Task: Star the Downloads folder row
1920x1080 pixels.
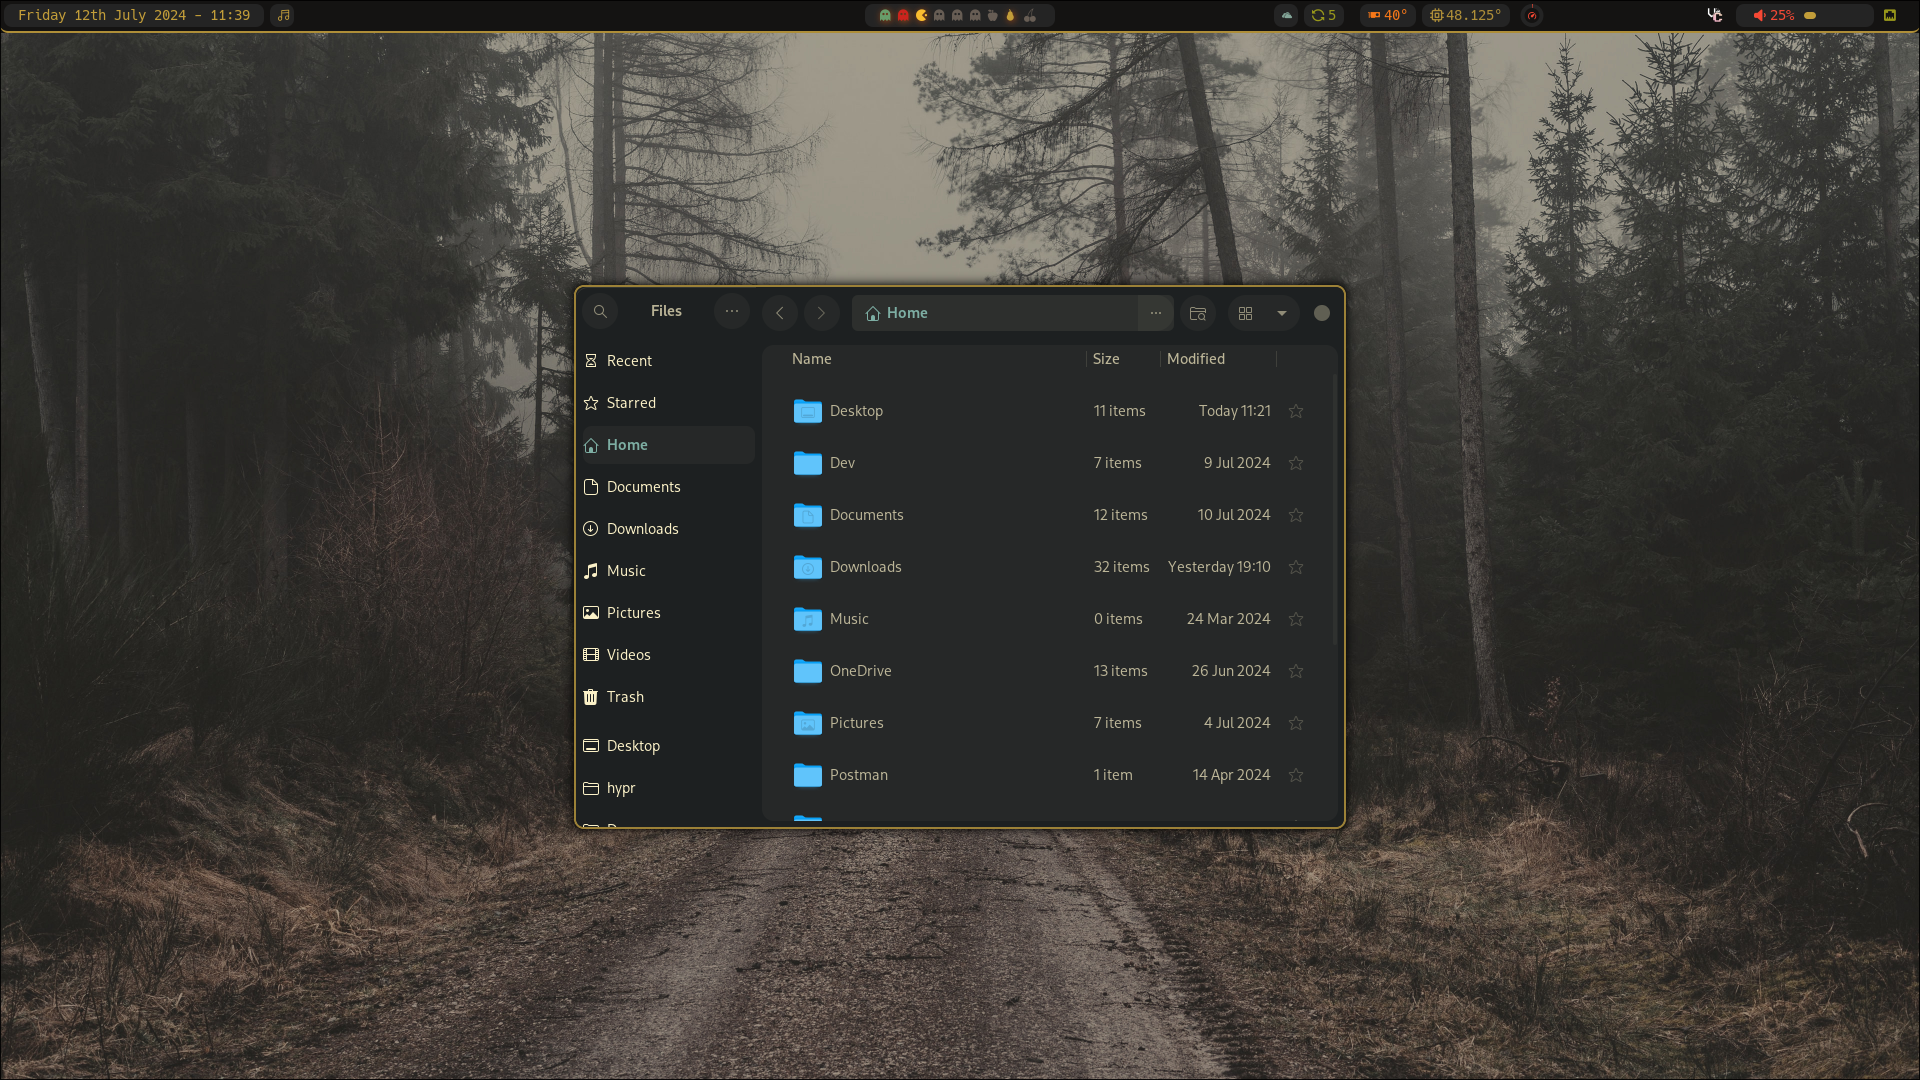Action: (x=1296, y=567)
